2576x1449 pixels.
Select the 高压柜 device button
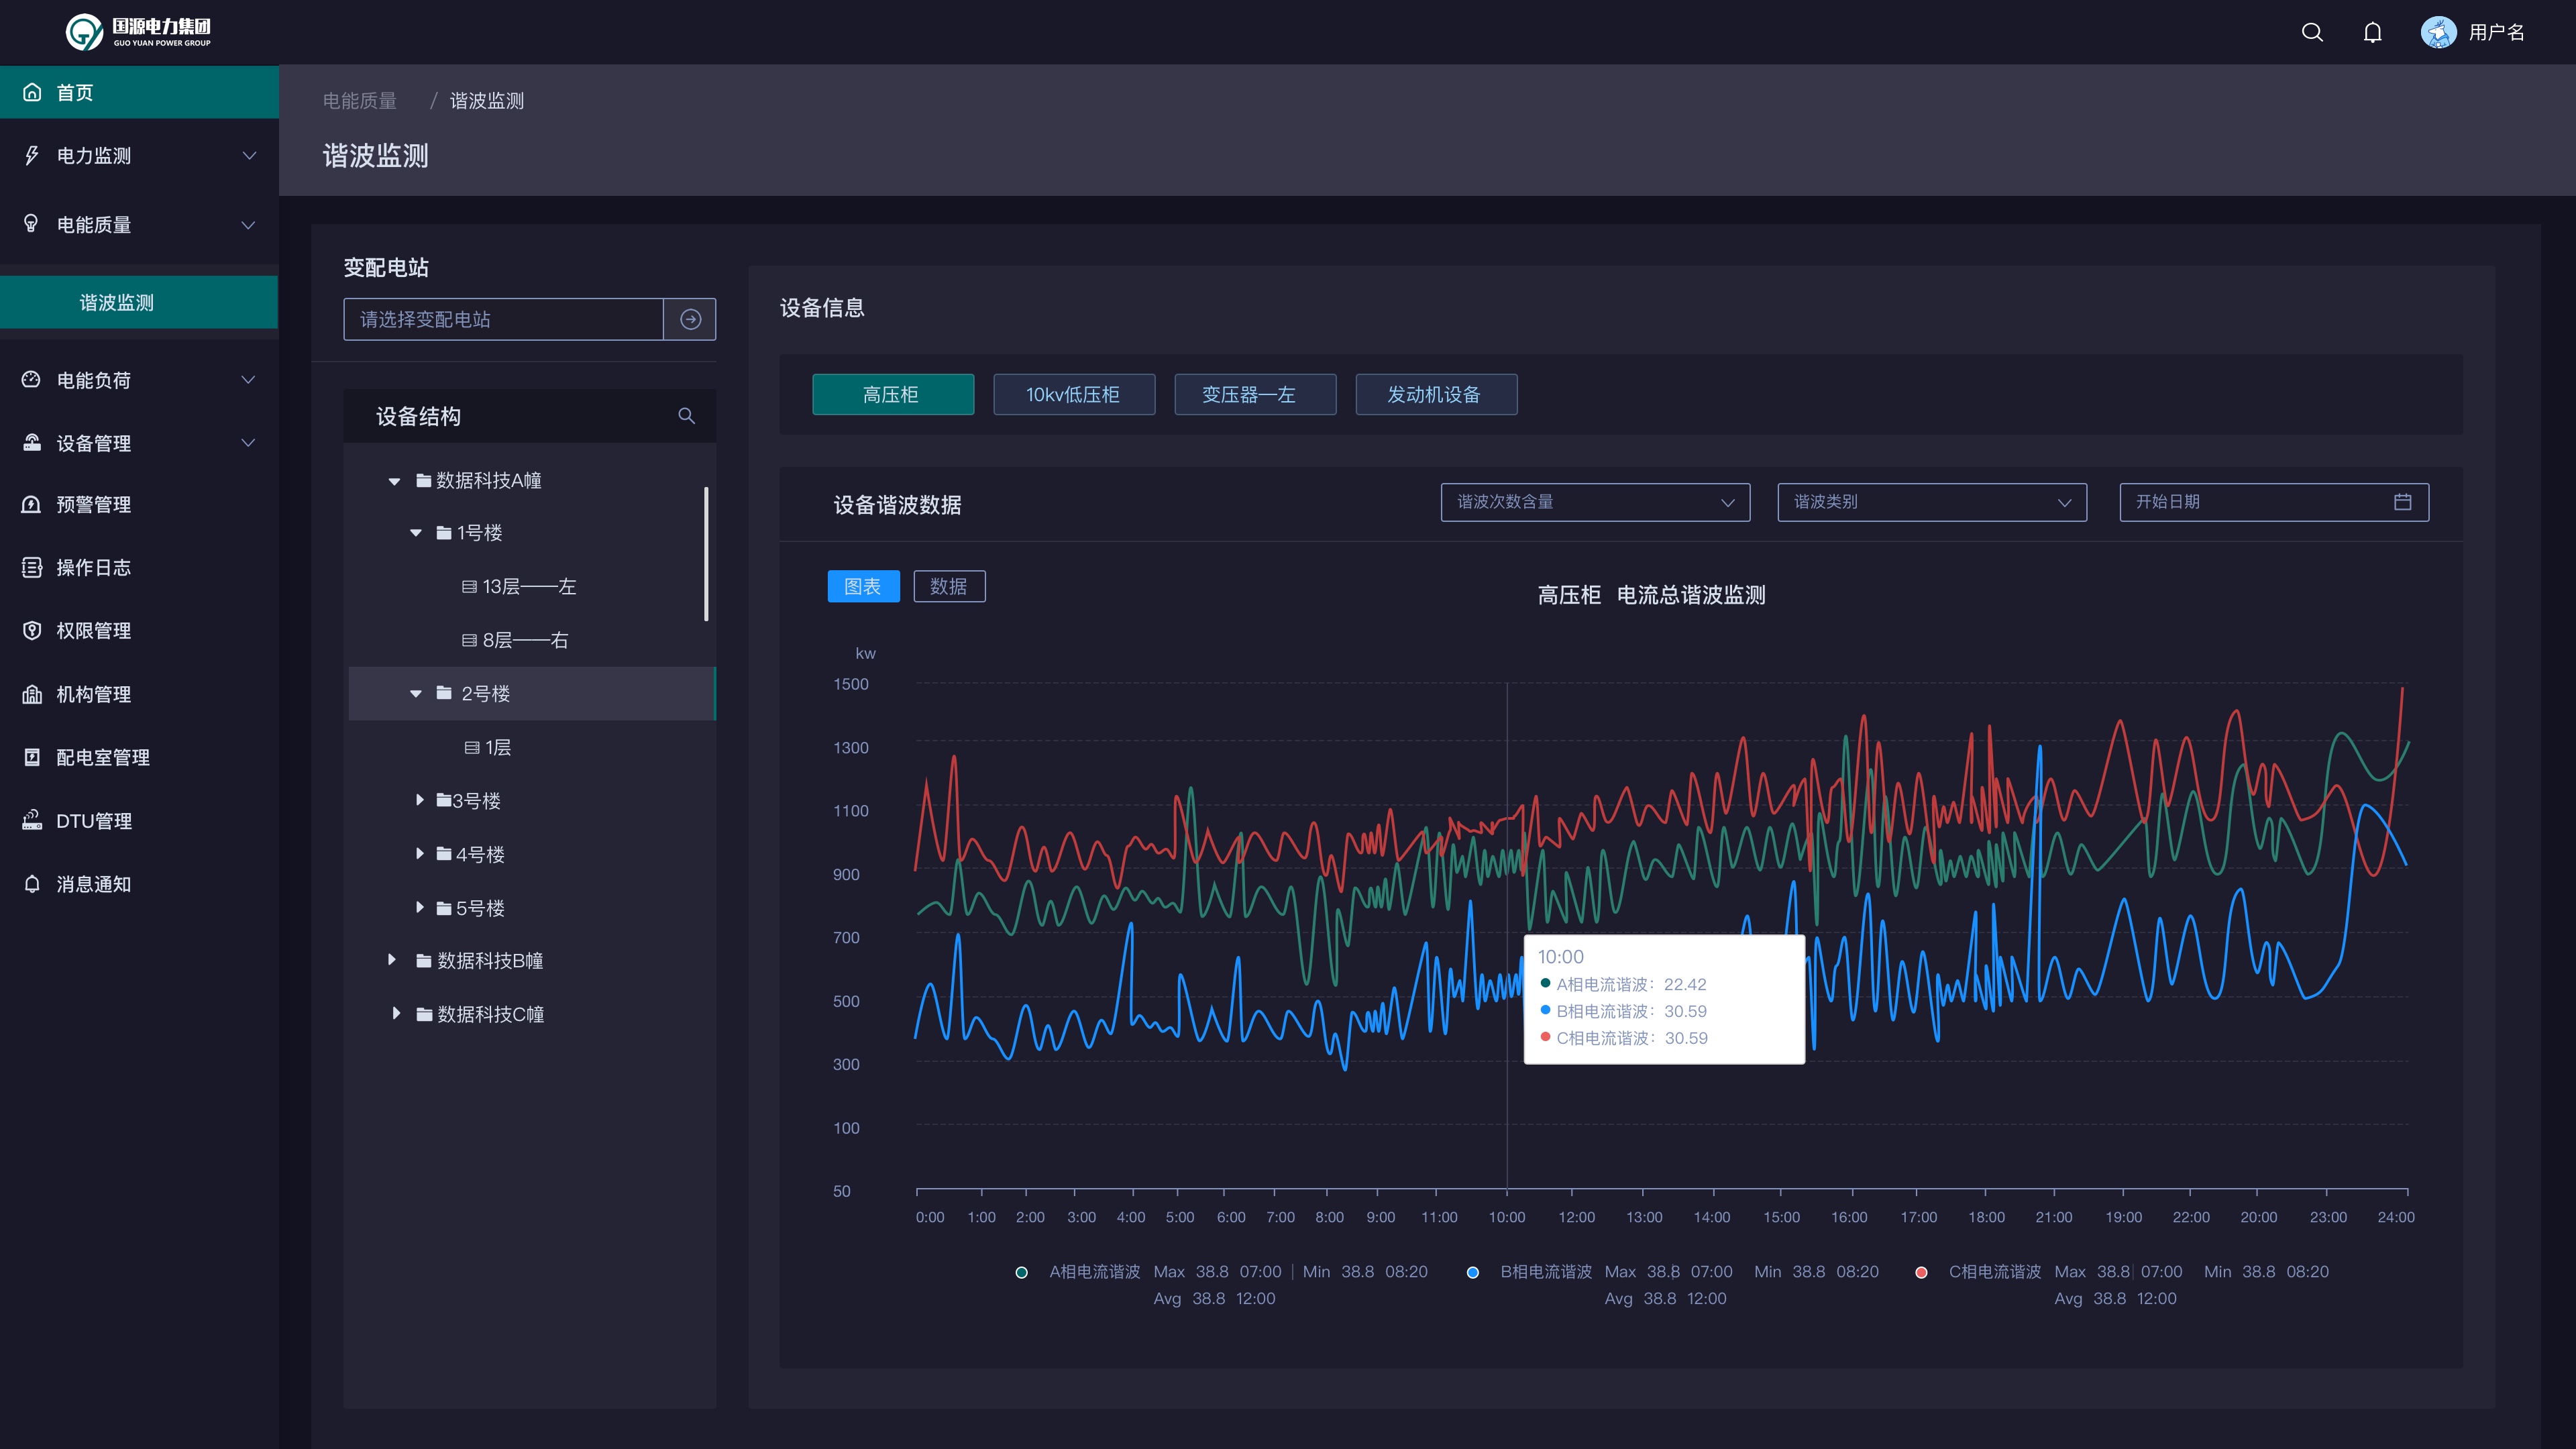coord(893,394)
